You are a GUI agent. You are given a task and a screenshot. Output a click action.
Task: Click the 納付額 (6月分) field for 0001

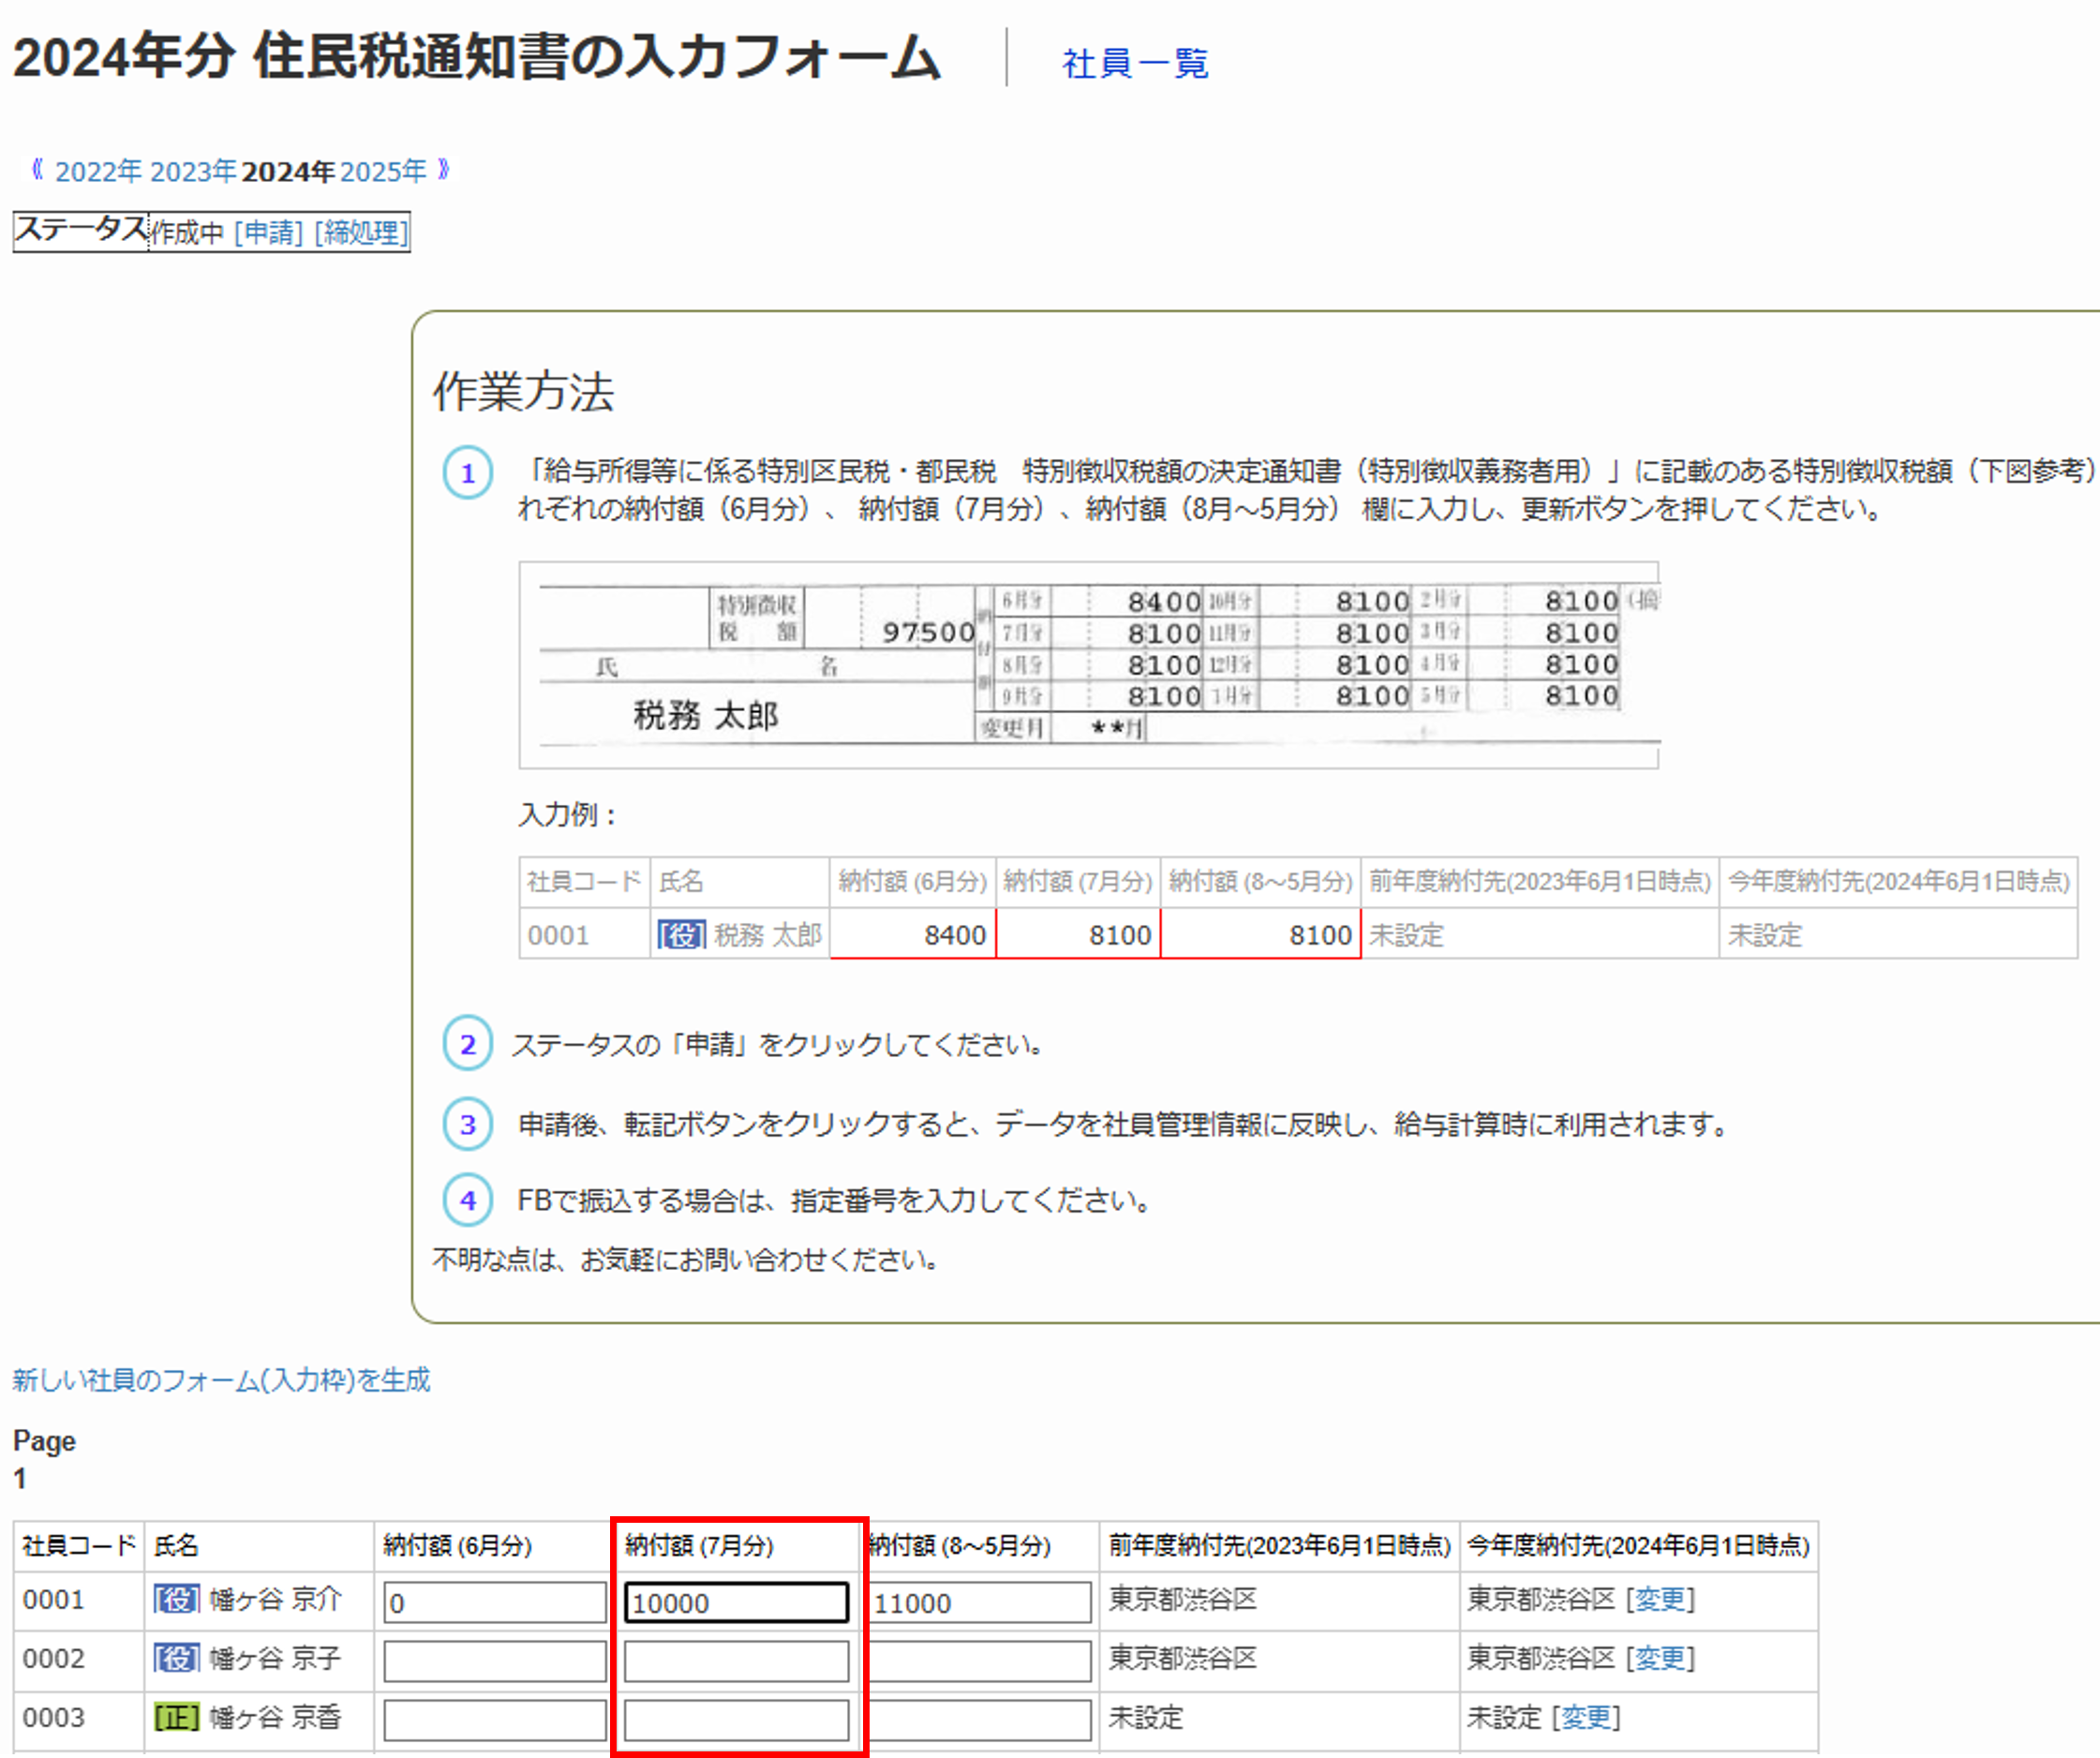click(x=495, y=1603)
